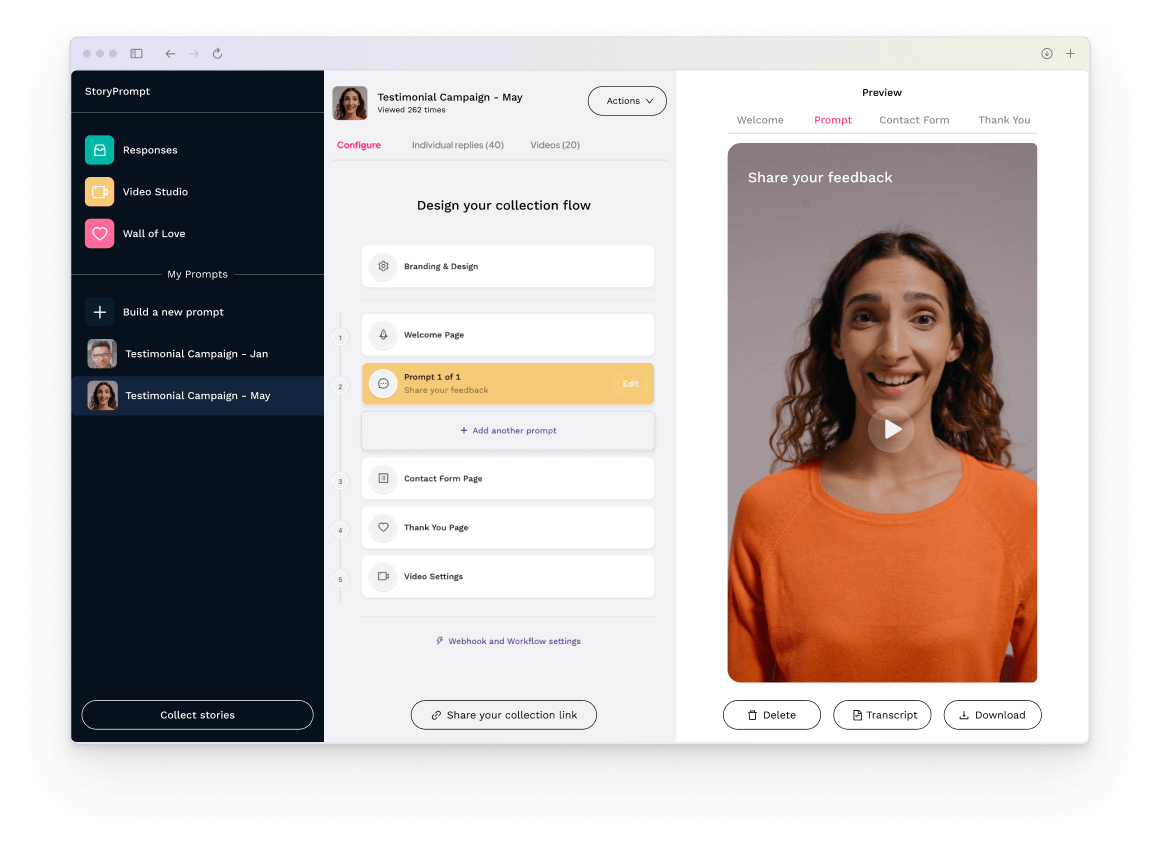The width and height of the screenshot is (1160, 848).
Task: Open the Branding & Design step
Action: point(508,266)
